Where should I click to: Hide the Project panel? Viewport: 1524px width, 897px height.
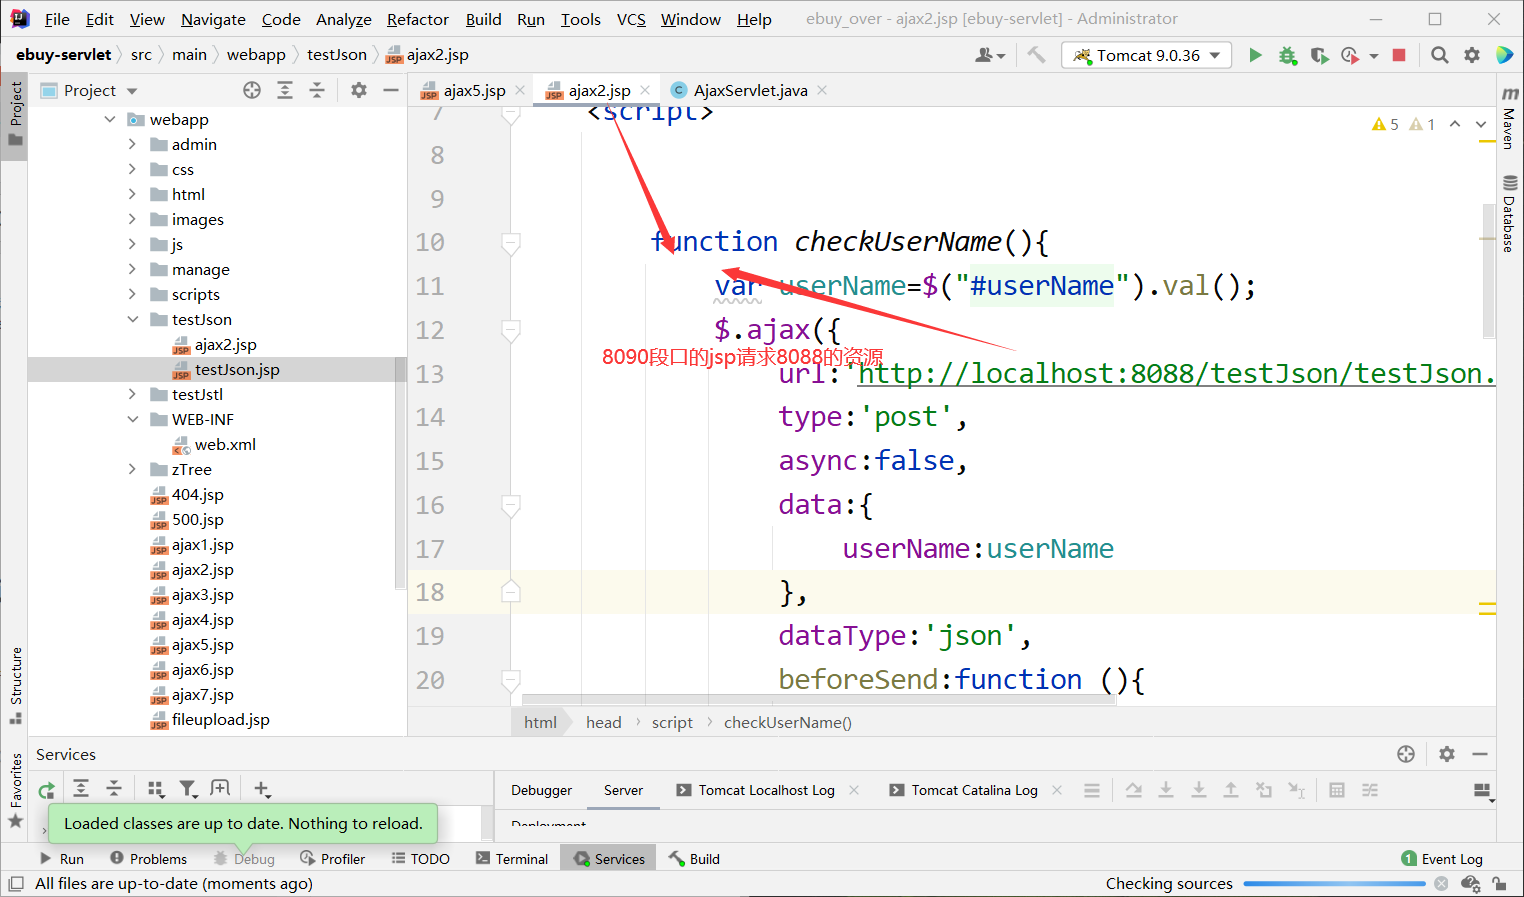391,90
